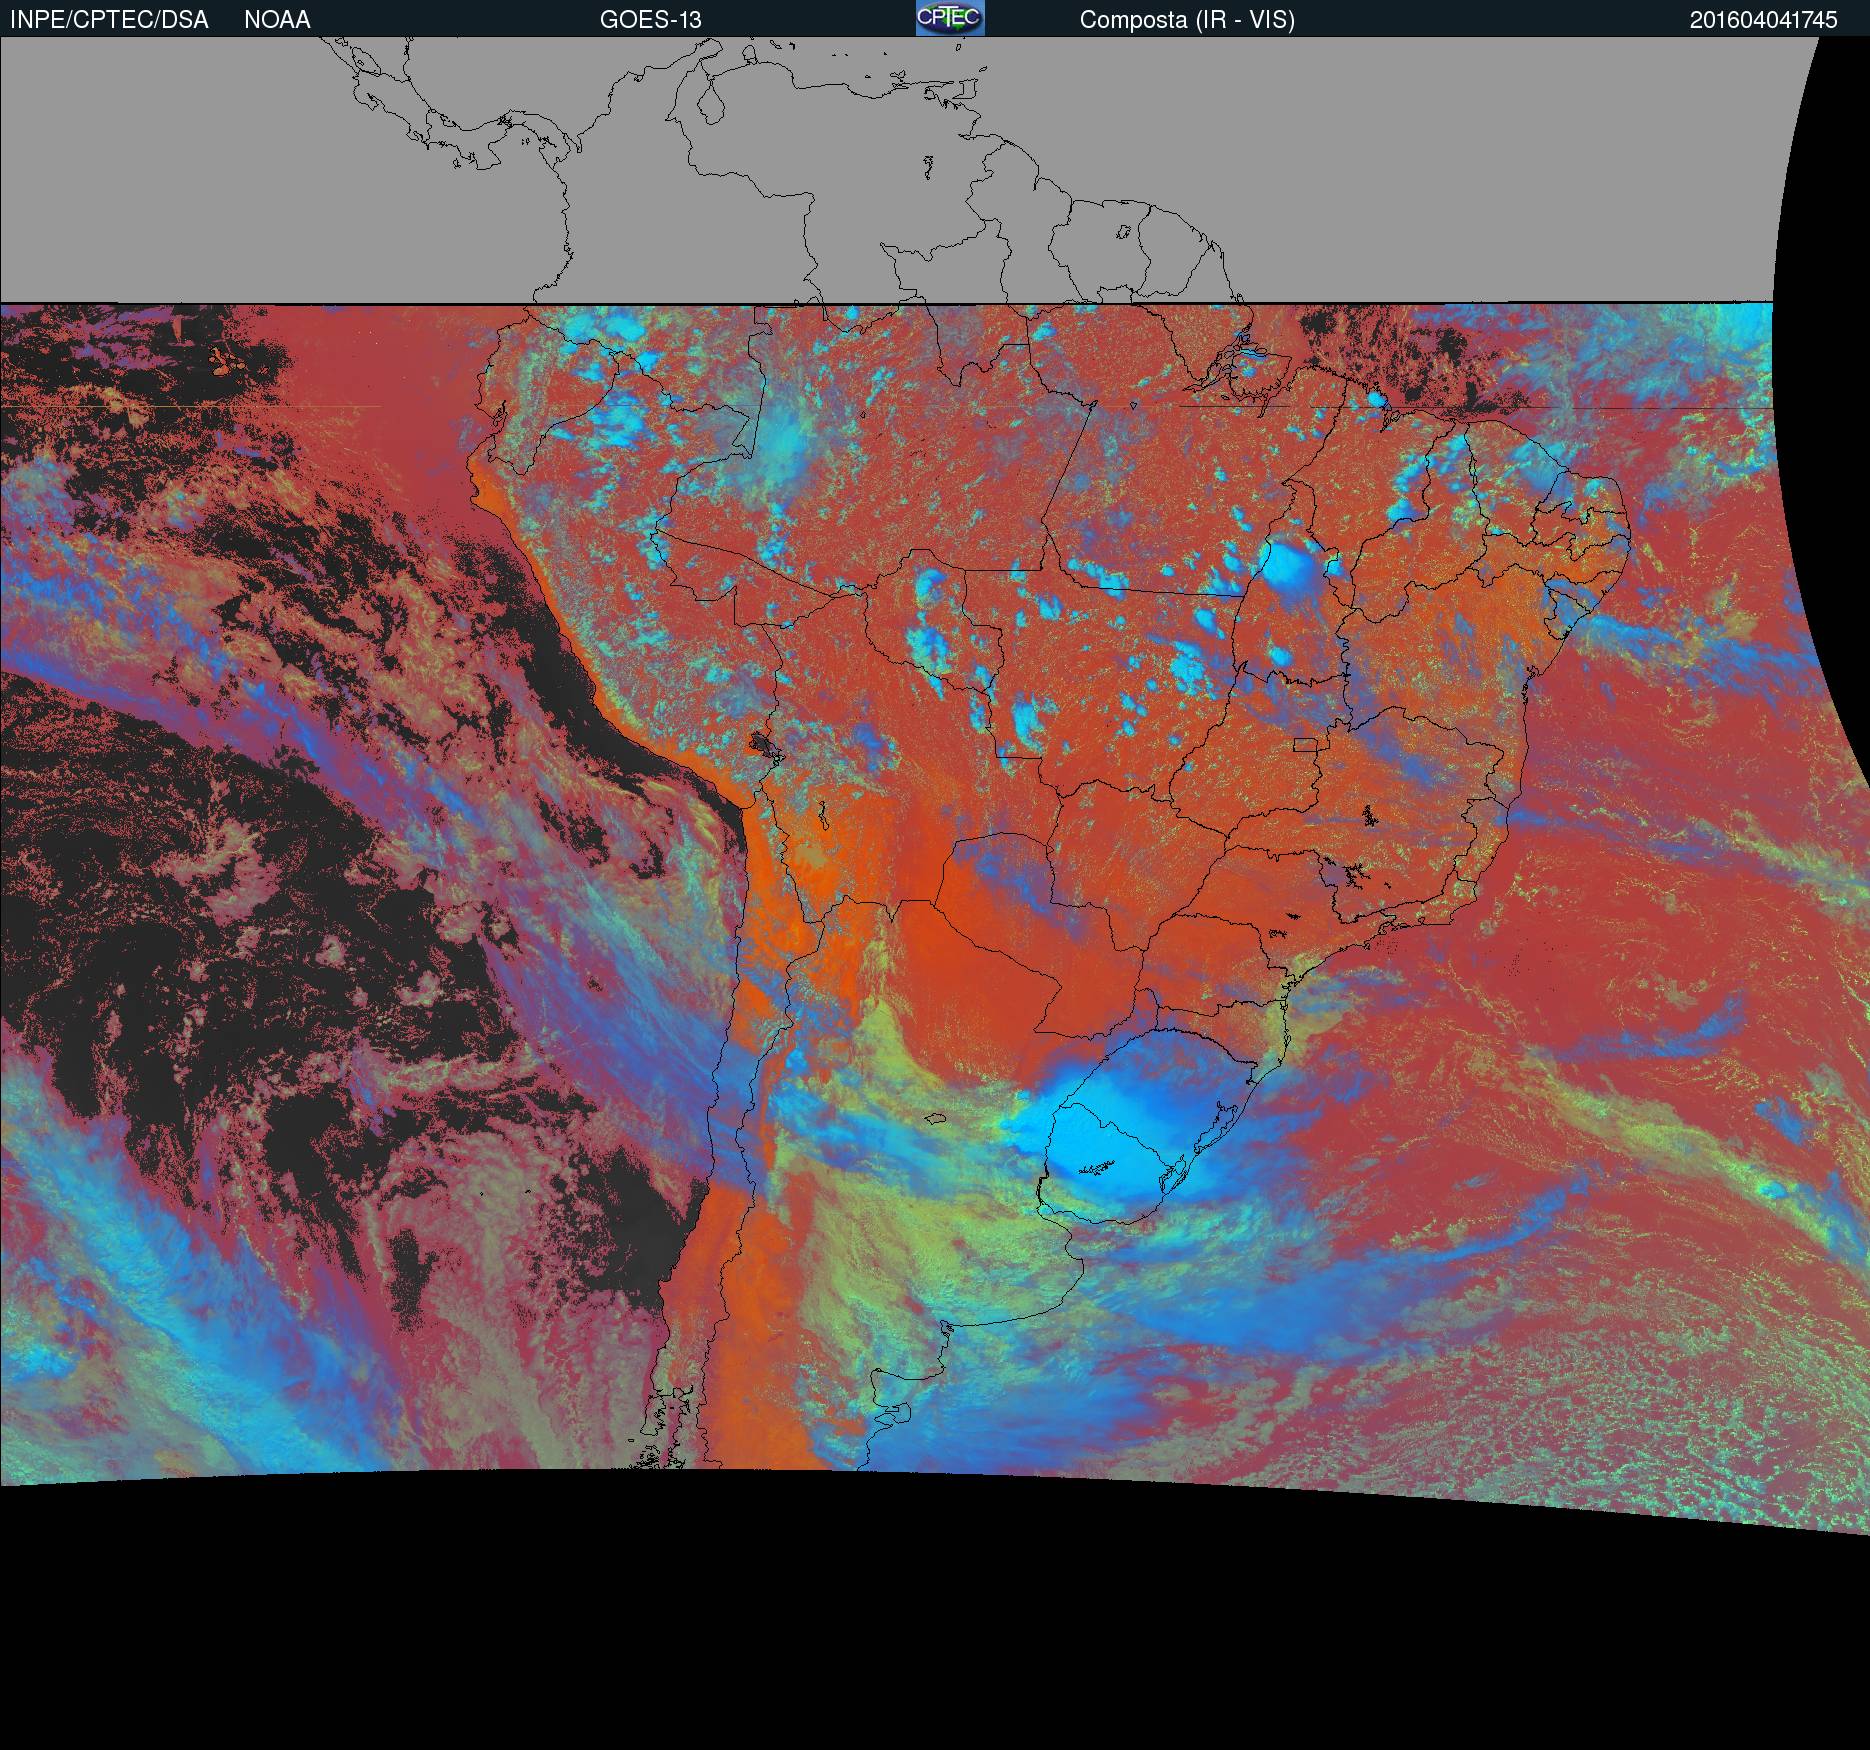Screen dimensions: 1870x1750
Task: Click the NOAA label in header
Action: (277, 20)
